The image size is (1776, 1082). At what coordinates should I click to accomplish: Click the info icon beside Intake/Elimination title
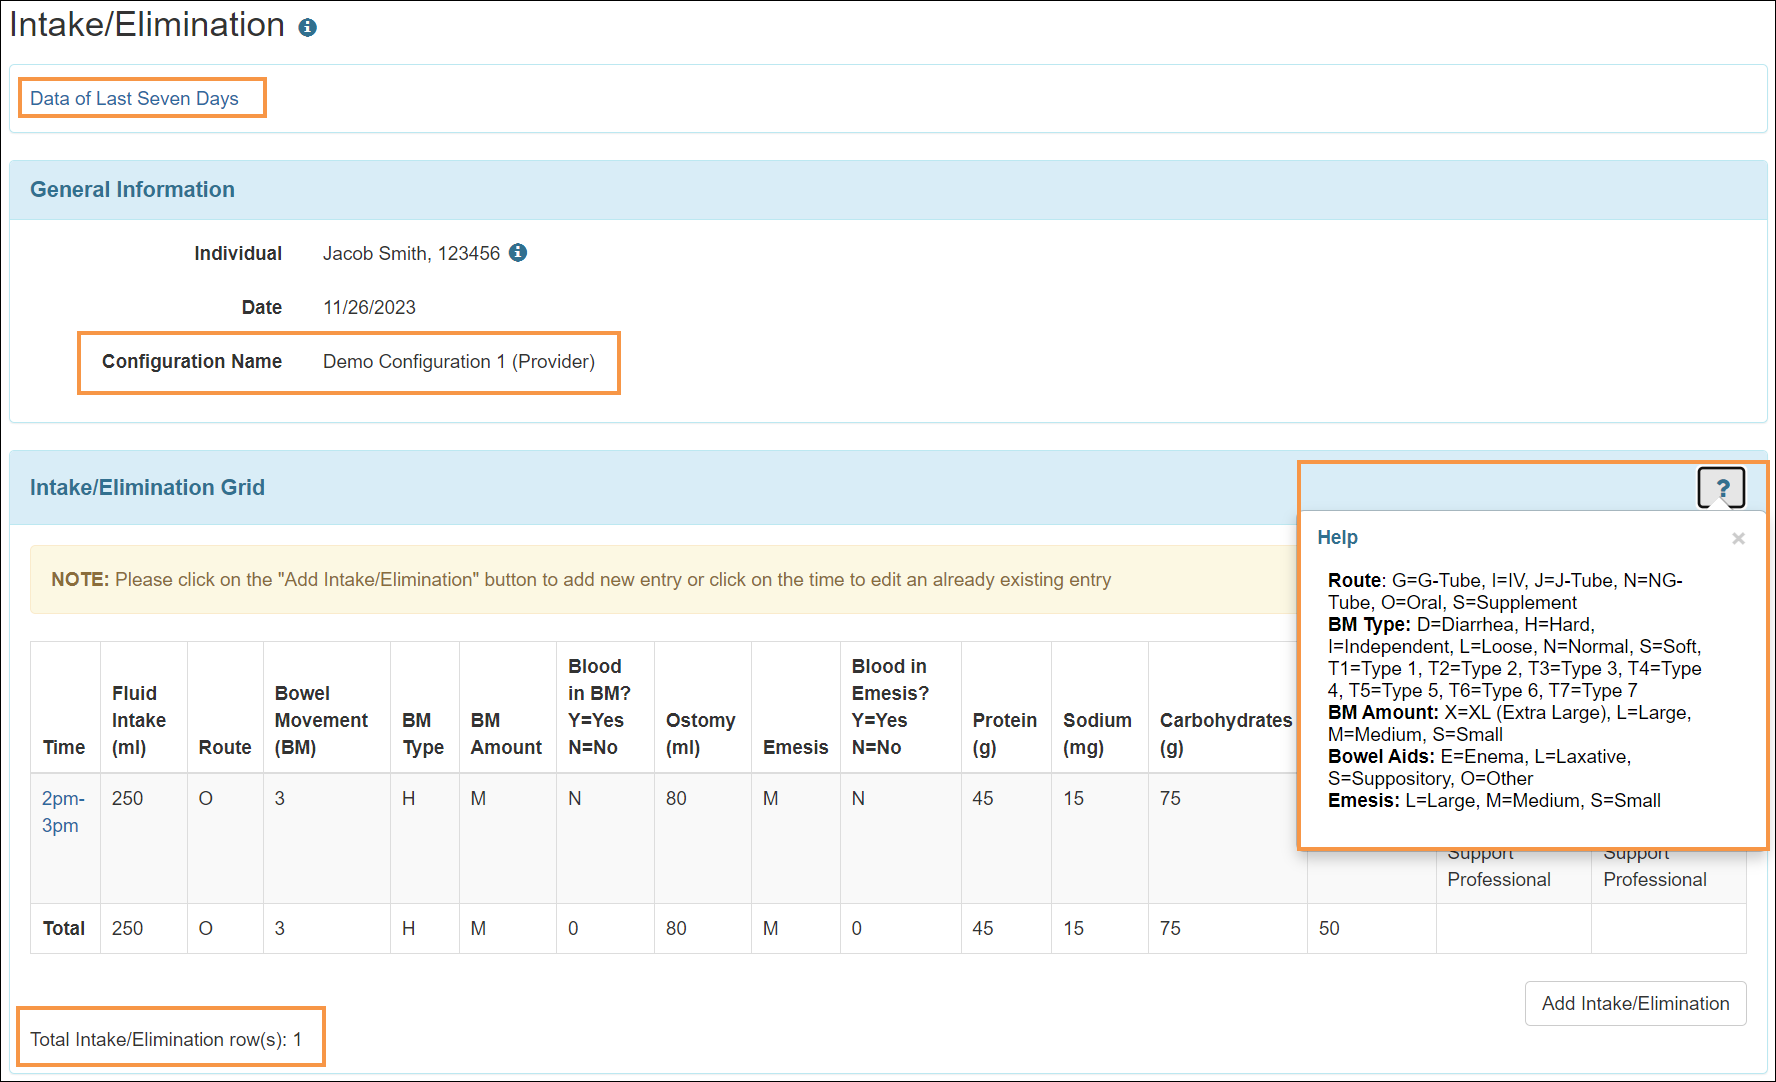pos(307,26)
